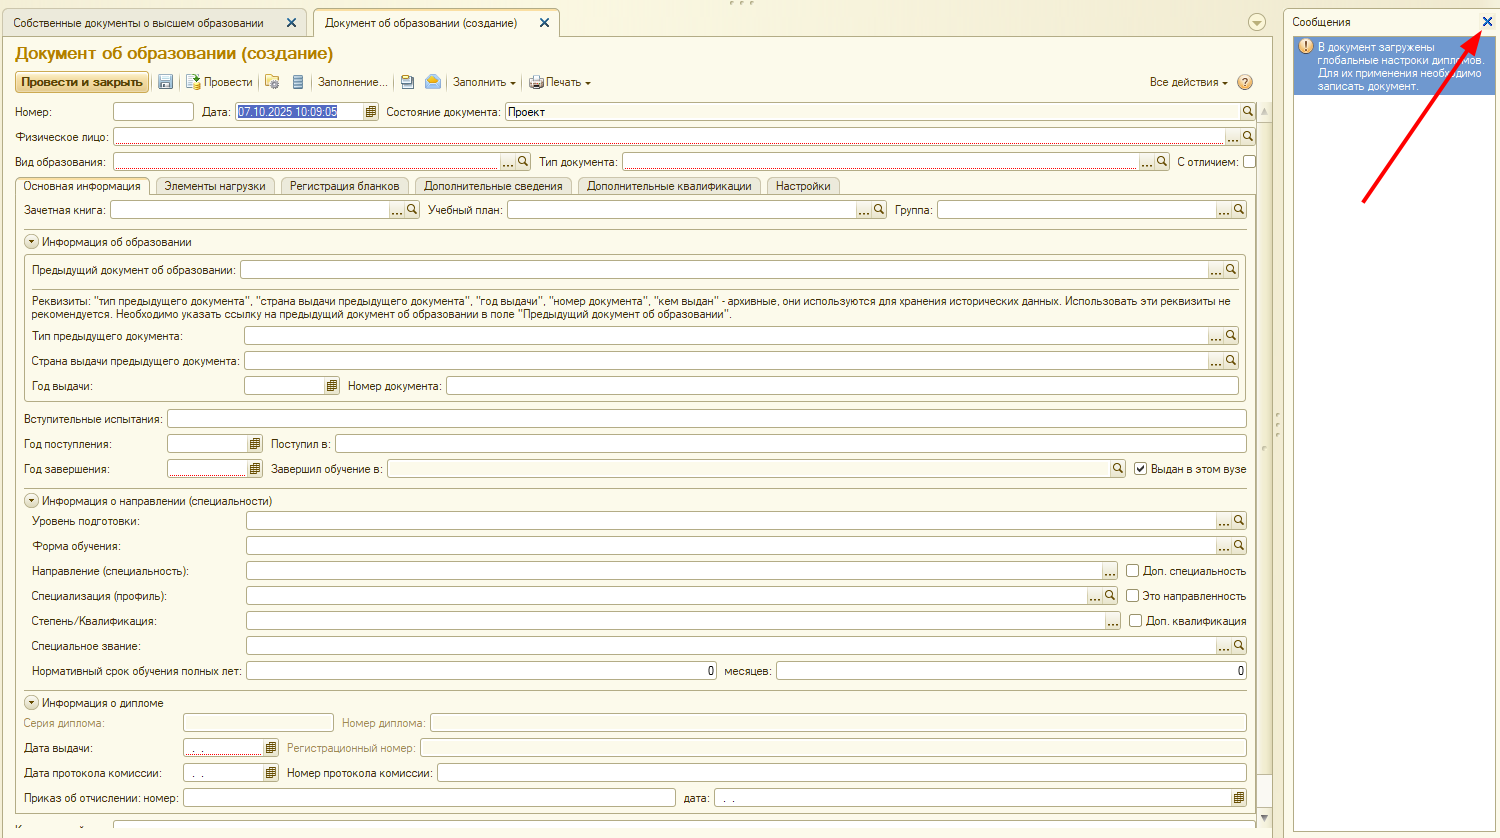This screenshot has width=1500, height=838.
Task: Switch to Элементы нагрузки tab
Action: 215,186
